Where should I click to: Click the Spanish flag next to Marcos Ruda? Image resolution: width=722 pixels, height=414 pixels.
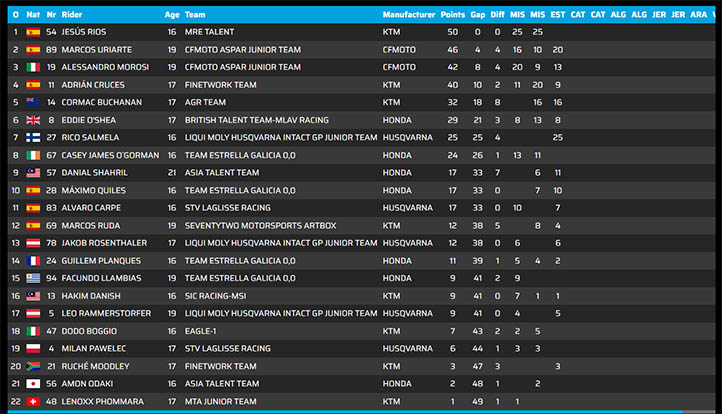pos(33,226)
